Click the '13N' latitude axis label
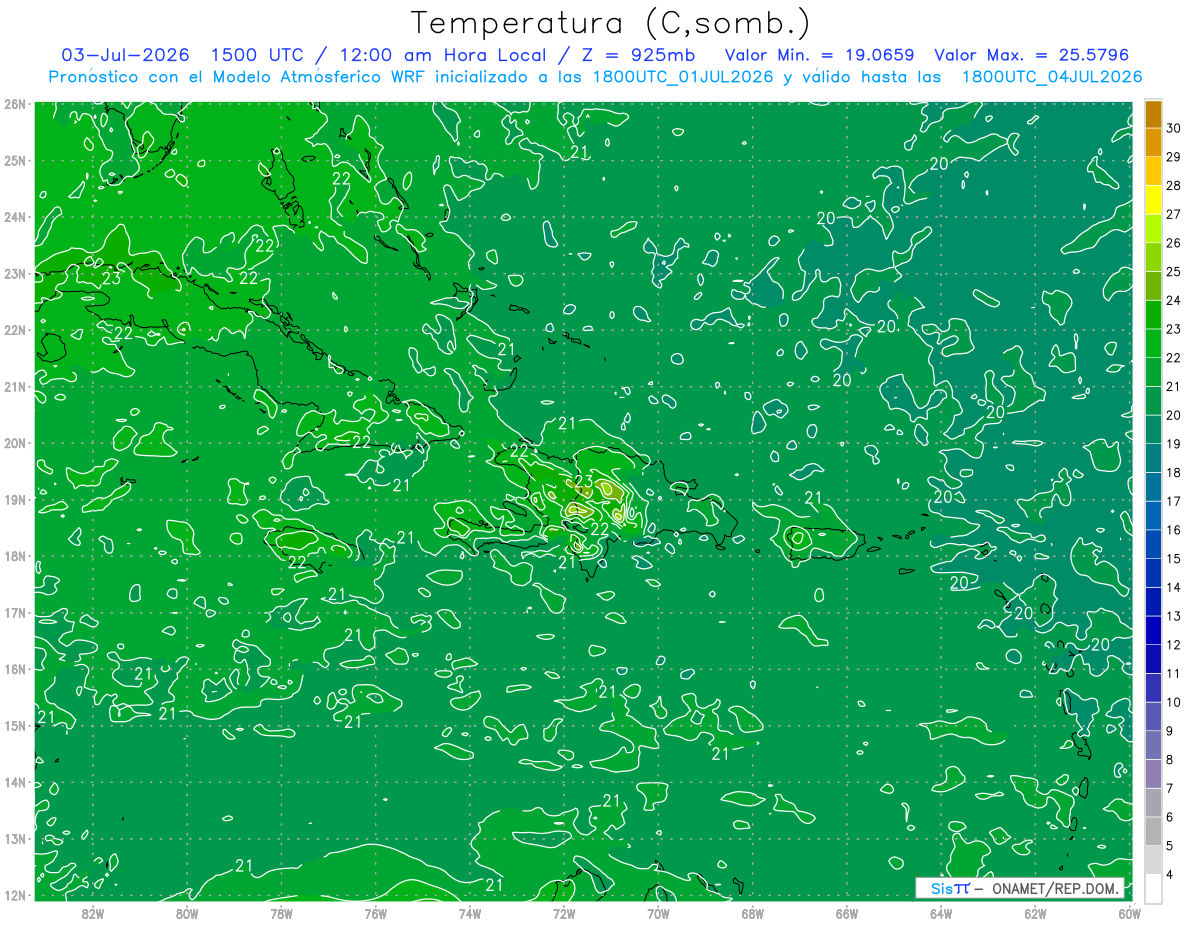 (14, 838)
